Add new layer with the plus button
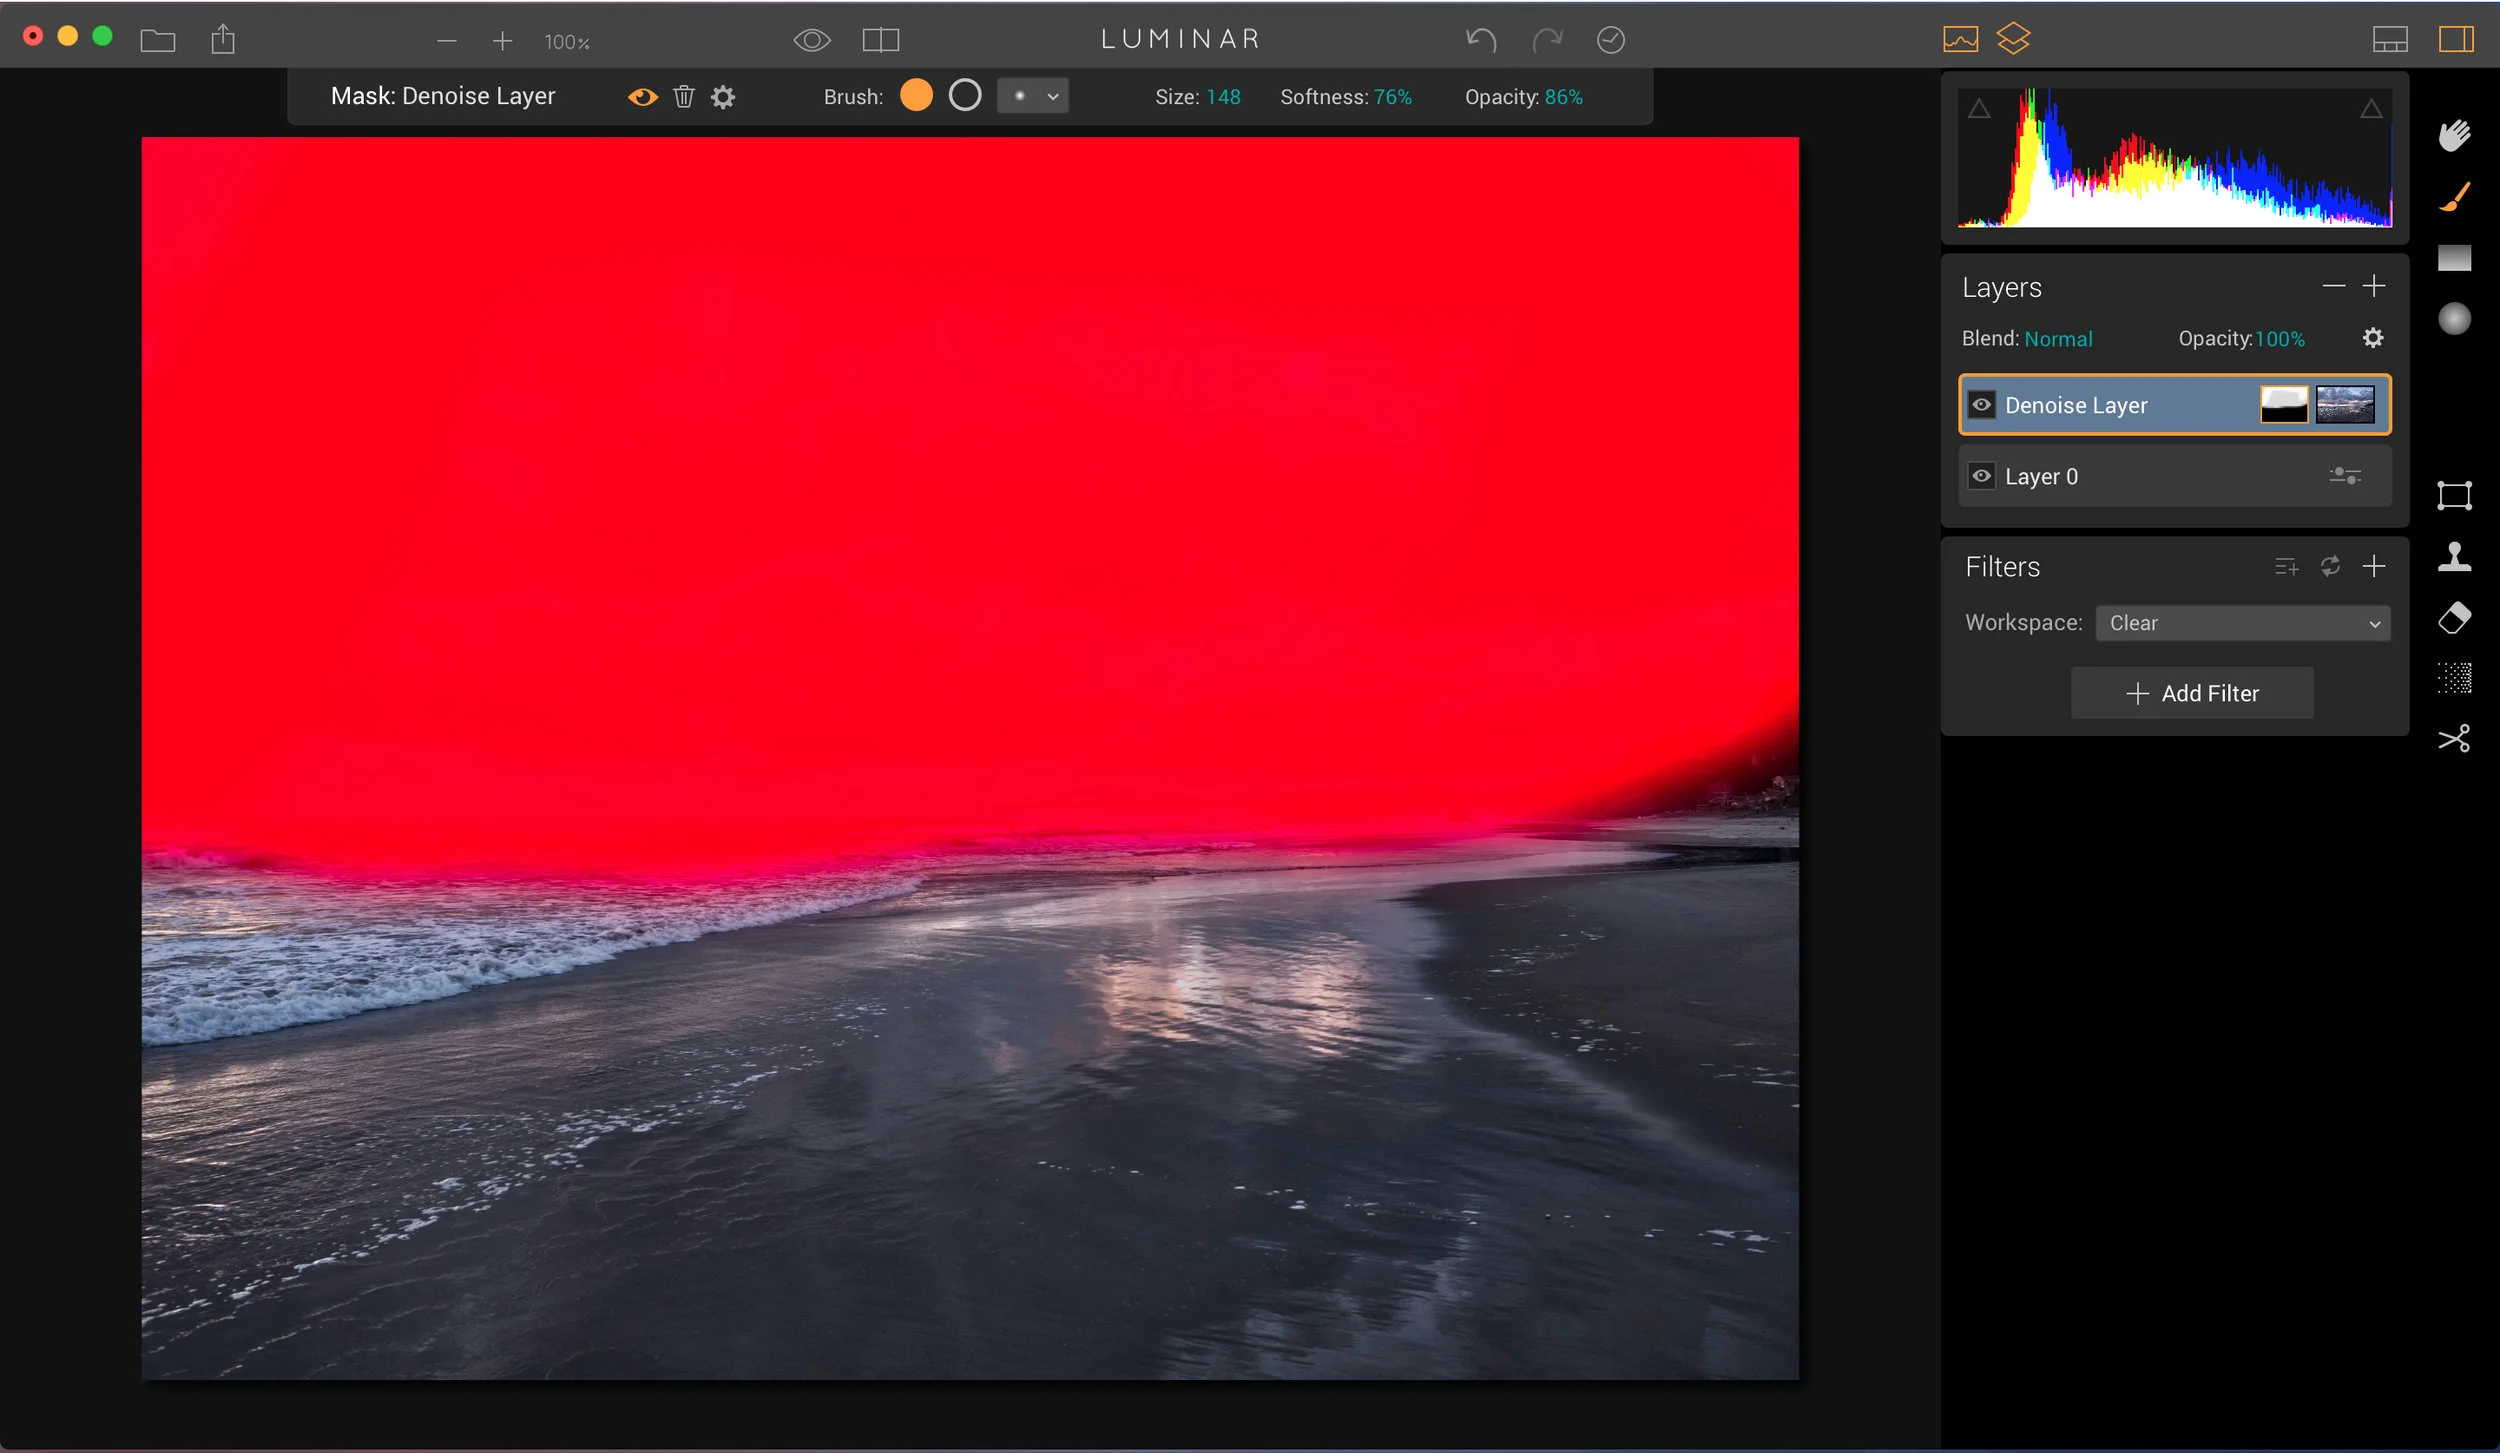 click(2374, 286)
